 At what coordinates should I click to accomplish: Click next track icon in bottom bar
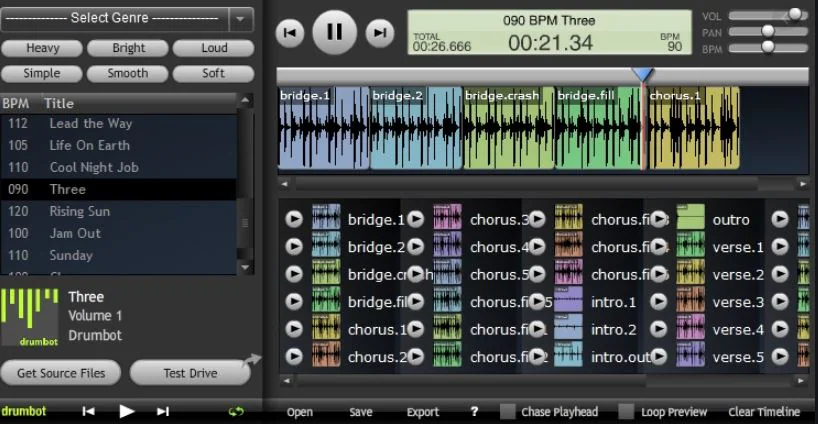[x=163, y=411]
